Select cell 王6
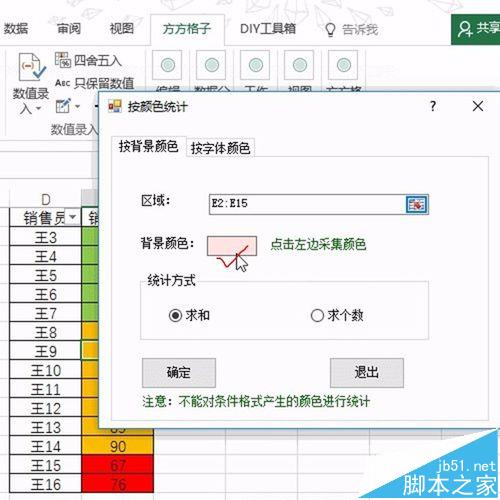The width and height of the screenshot is (500, 500). tap(46, 294)
